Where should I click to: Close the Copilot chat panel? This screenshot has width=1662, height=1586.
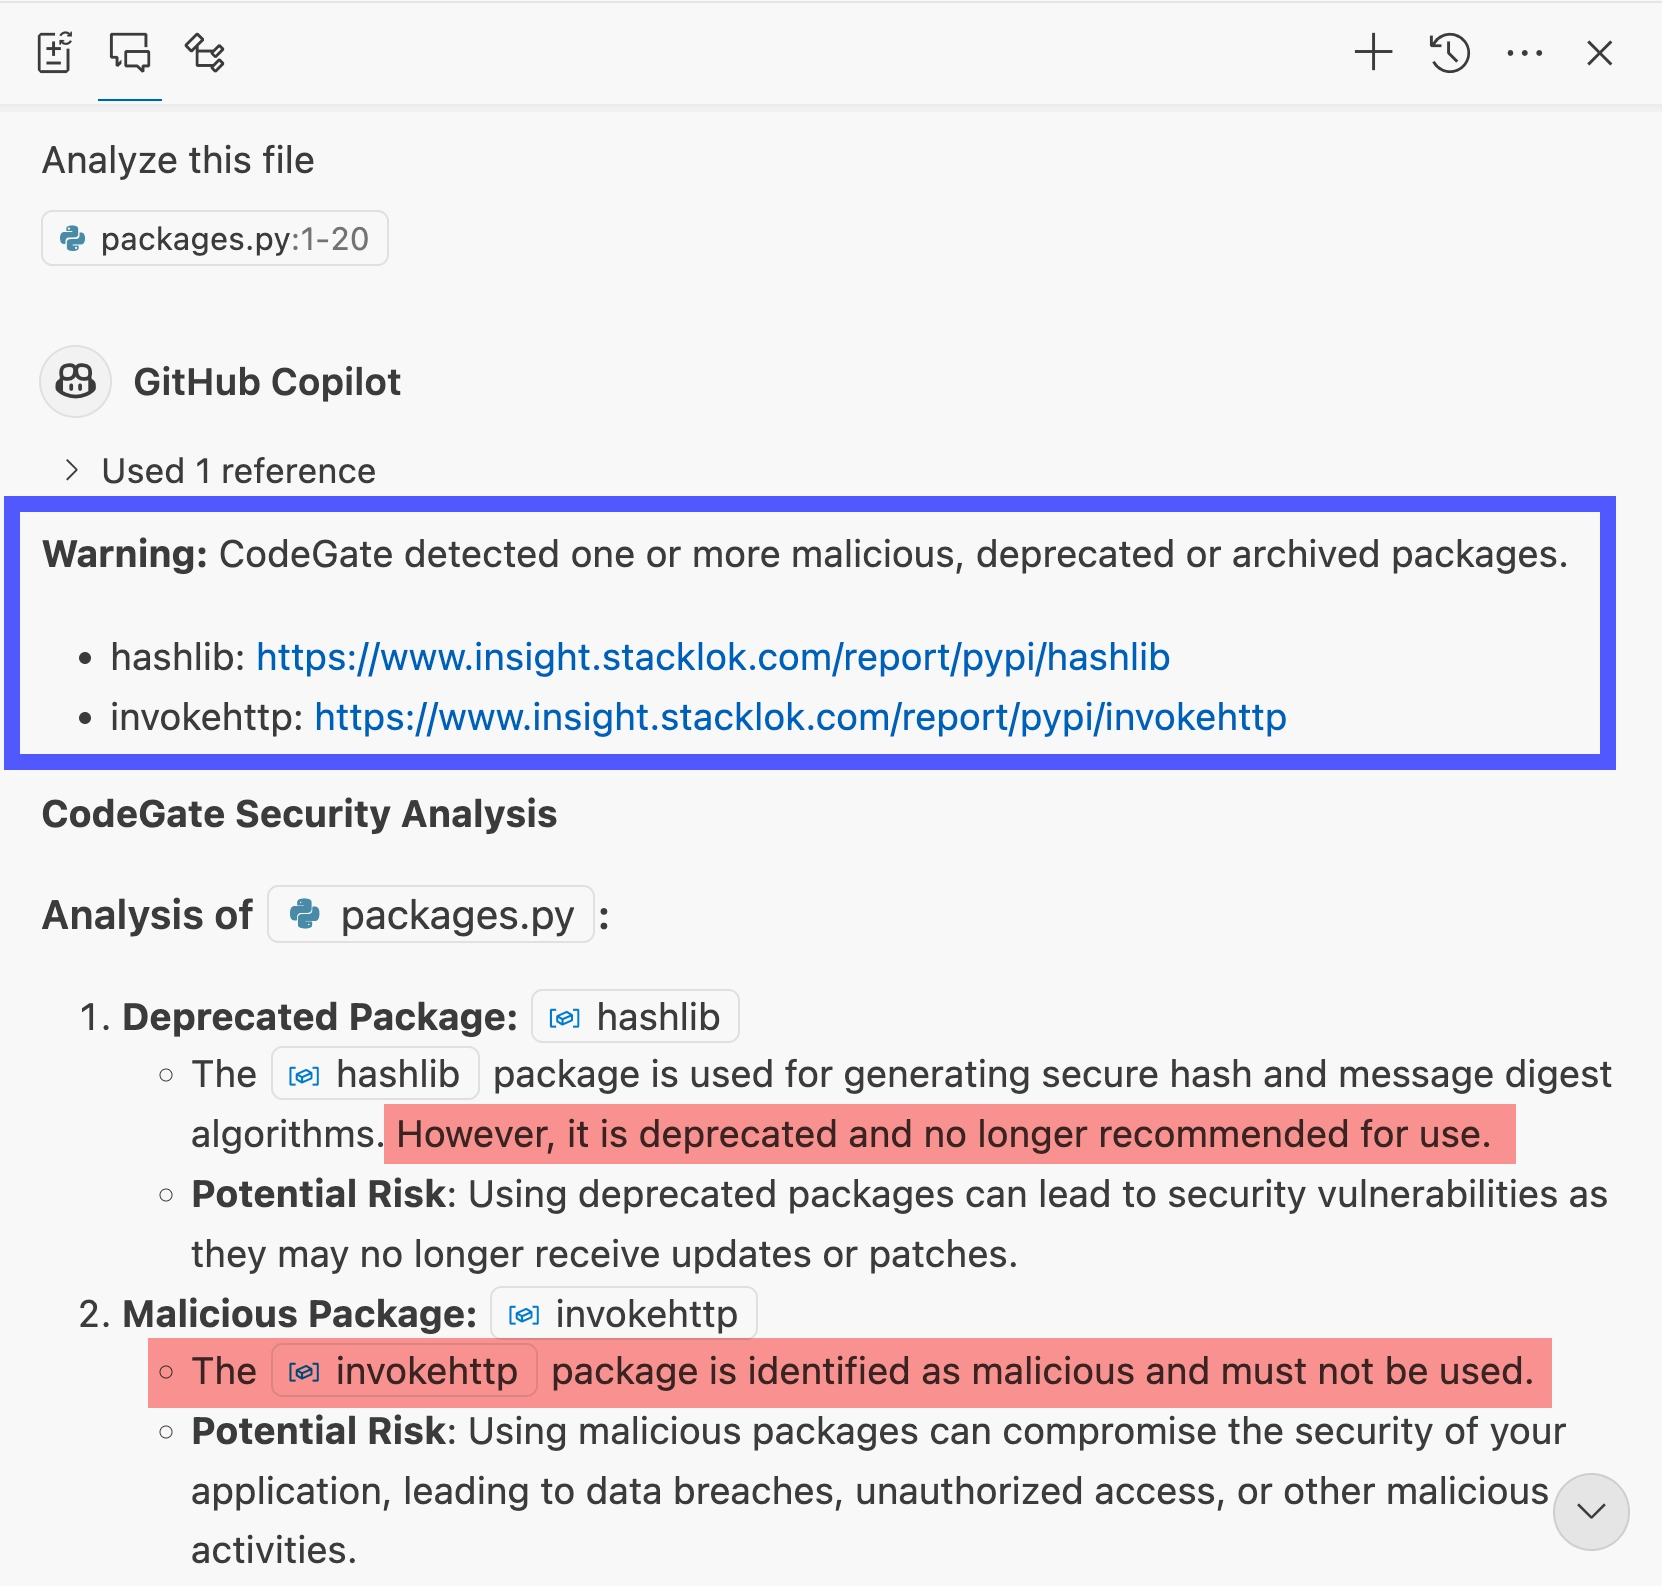(1599, 53)
